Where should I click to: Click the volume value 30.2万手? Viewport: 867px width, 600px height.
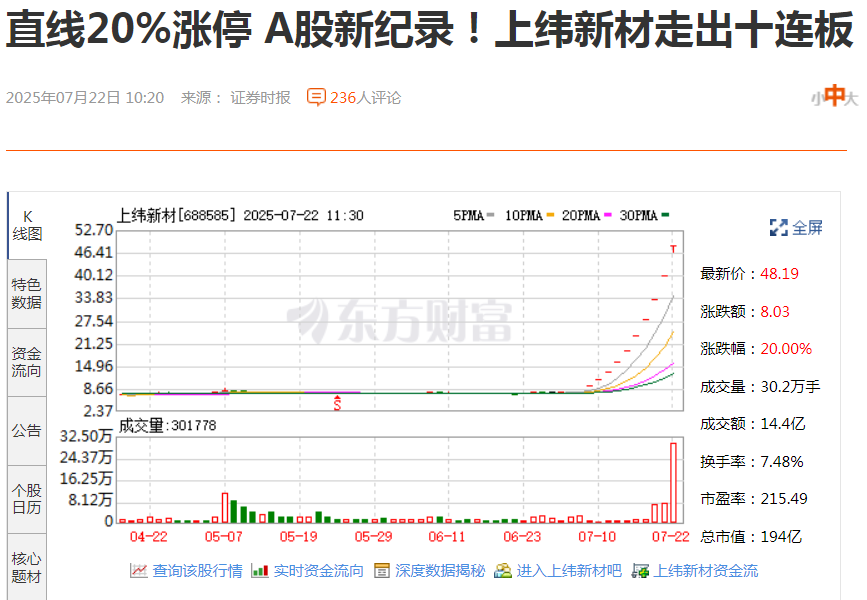pyautogui.click(x=791, y=386)
